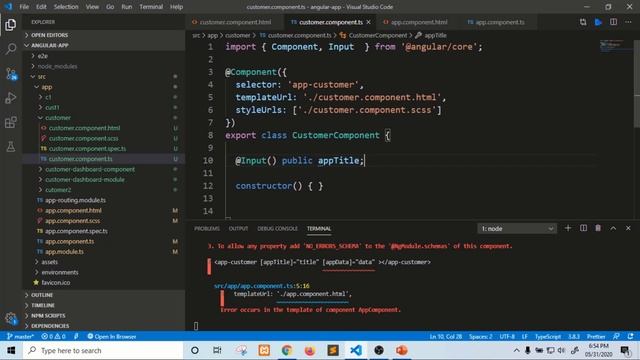Launch Firefox from the taskbar

point(310,350)
